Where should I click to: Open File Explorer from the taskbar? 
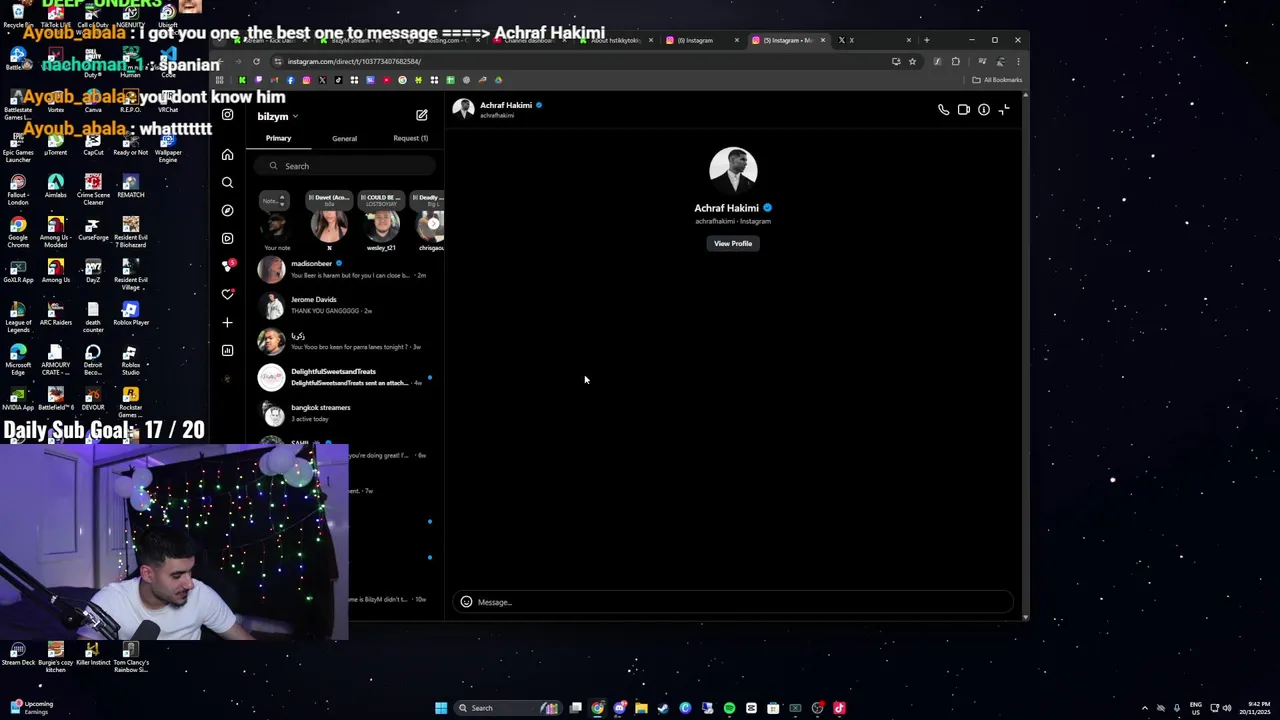point(641,708)
